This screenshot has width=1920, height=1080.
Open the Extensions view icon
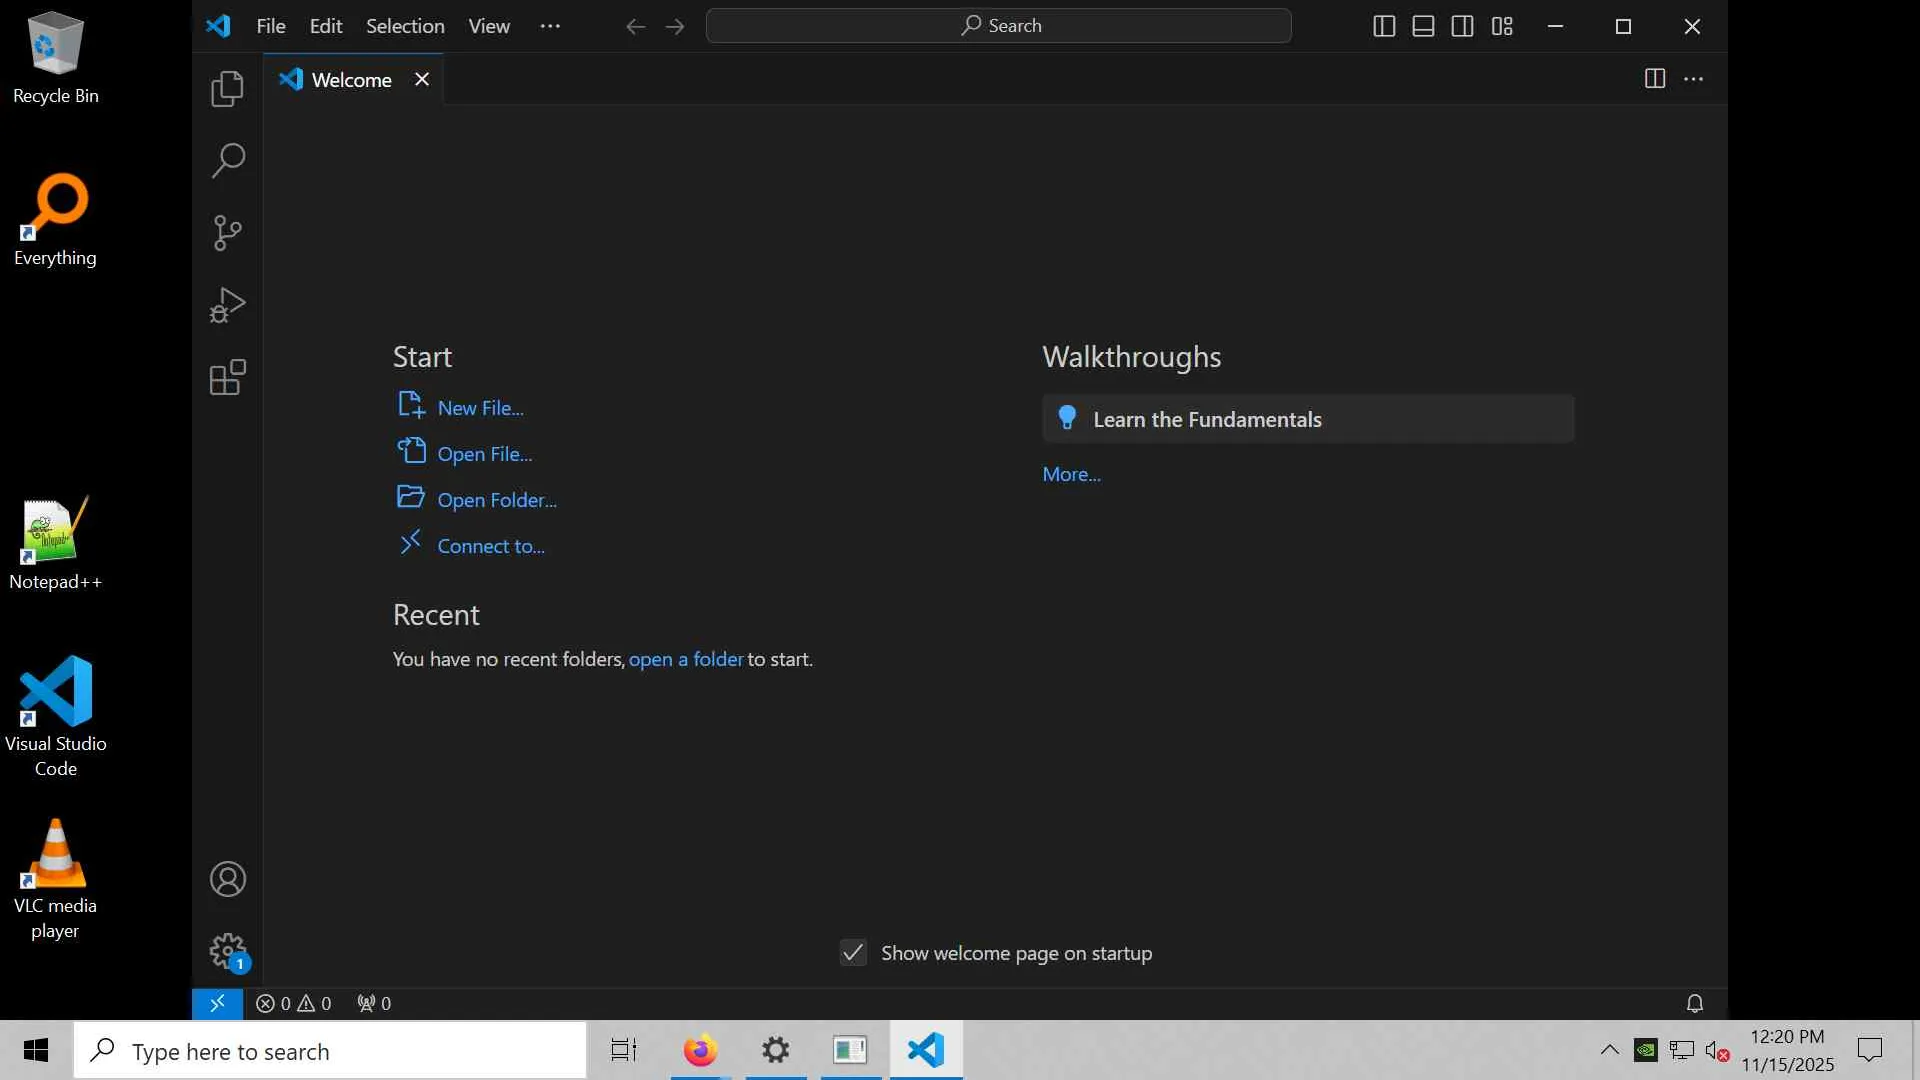click(x=227, y=378)
